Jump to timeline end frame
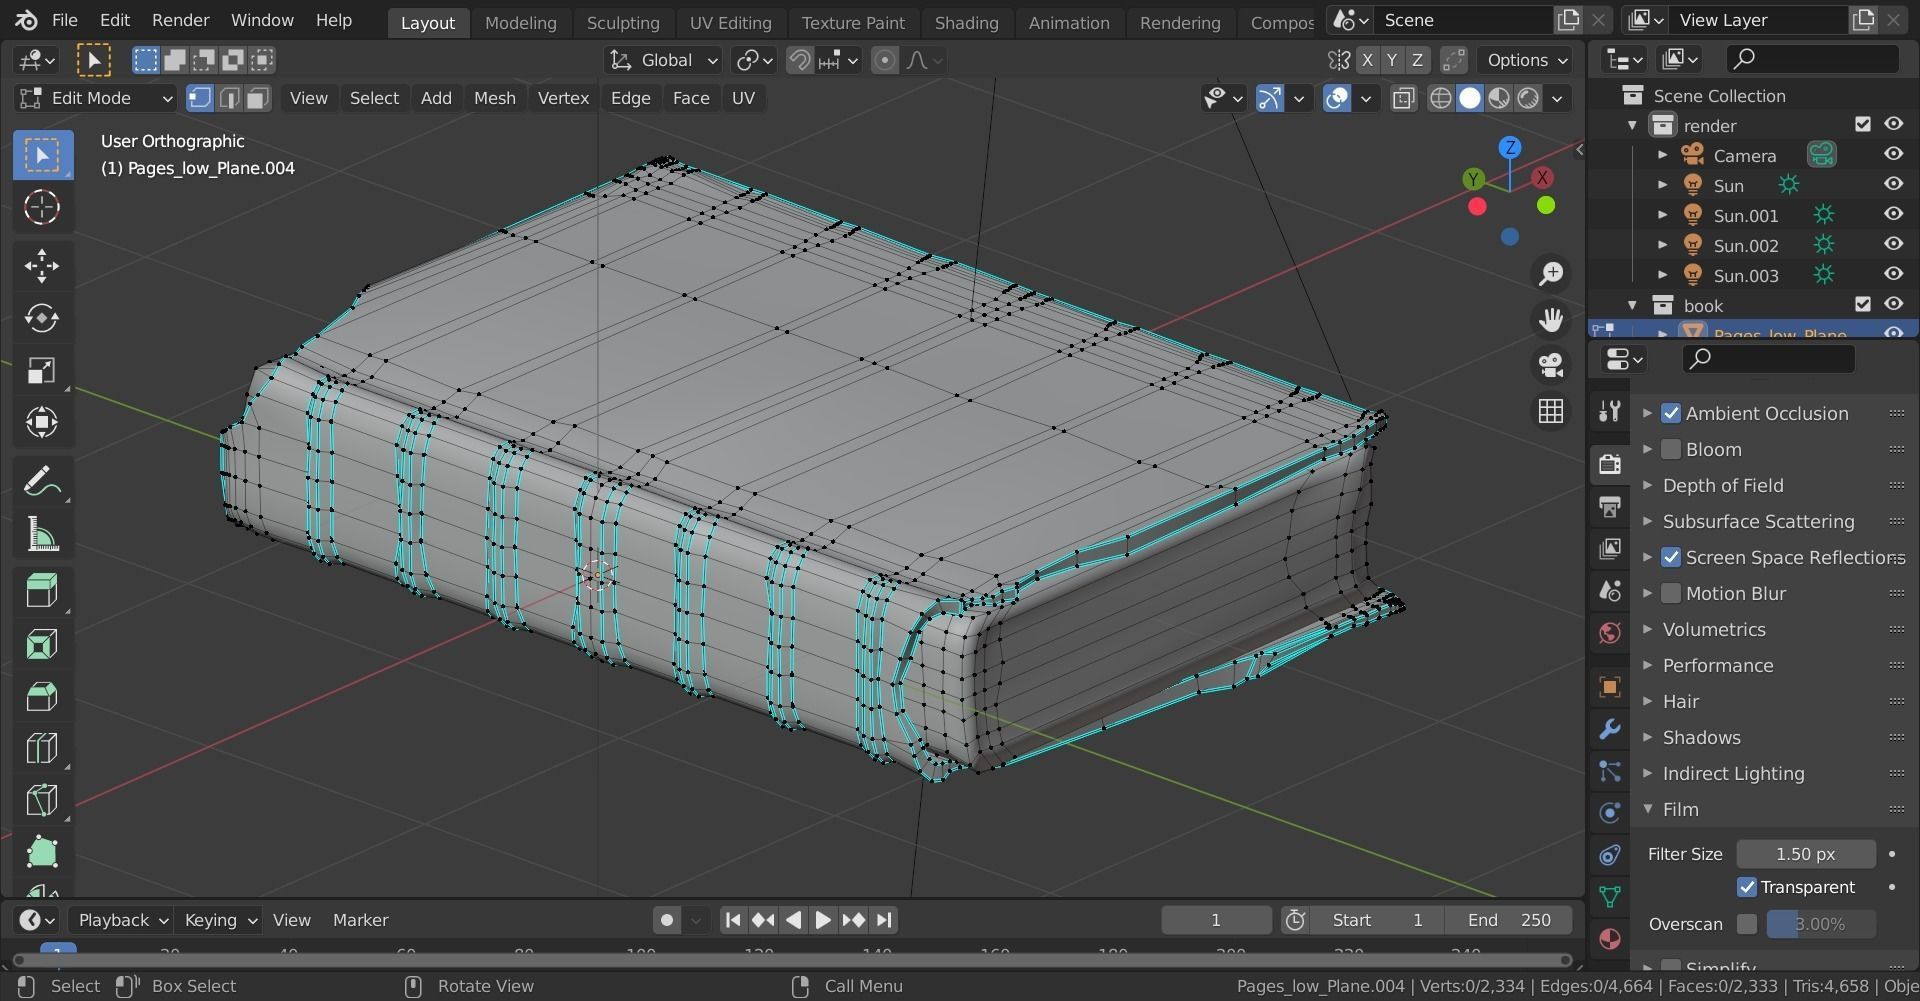 (884, 920)
